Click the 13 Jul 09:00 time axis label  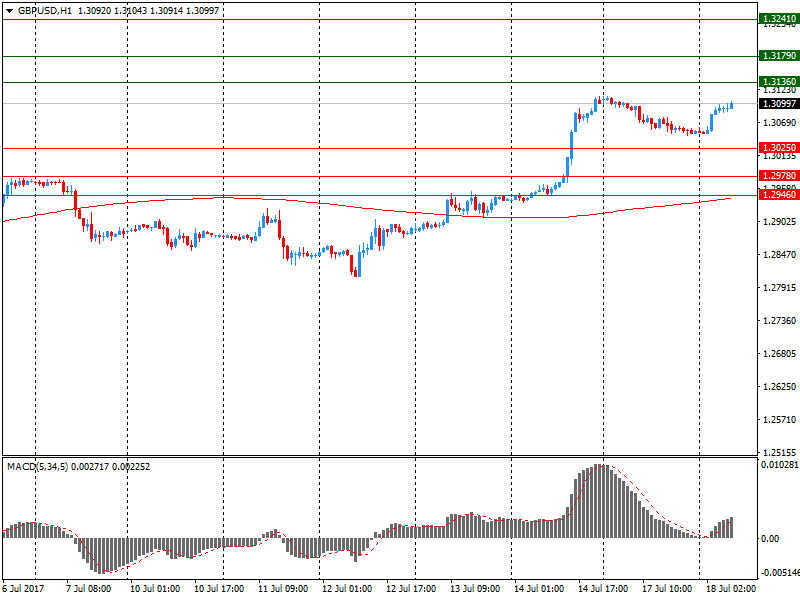coord(475,589)
